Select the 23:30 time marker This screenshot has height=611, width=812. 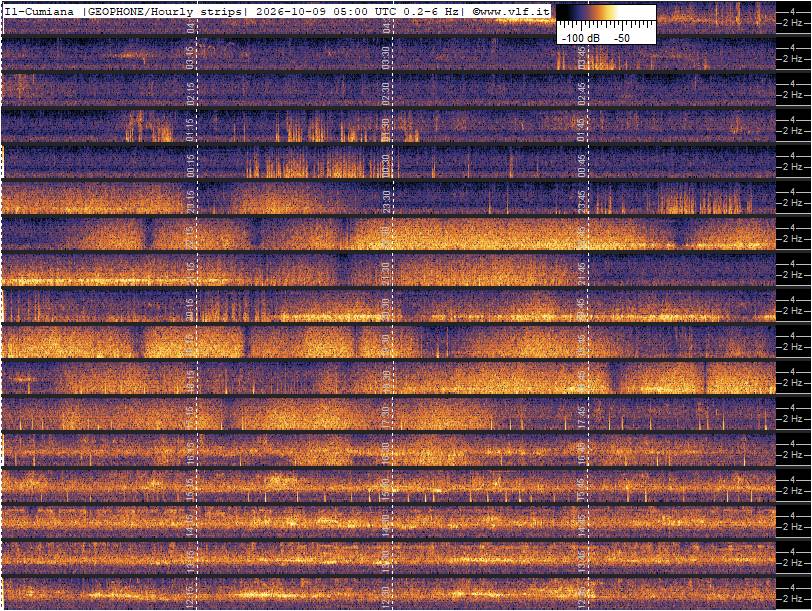point(386,202)
